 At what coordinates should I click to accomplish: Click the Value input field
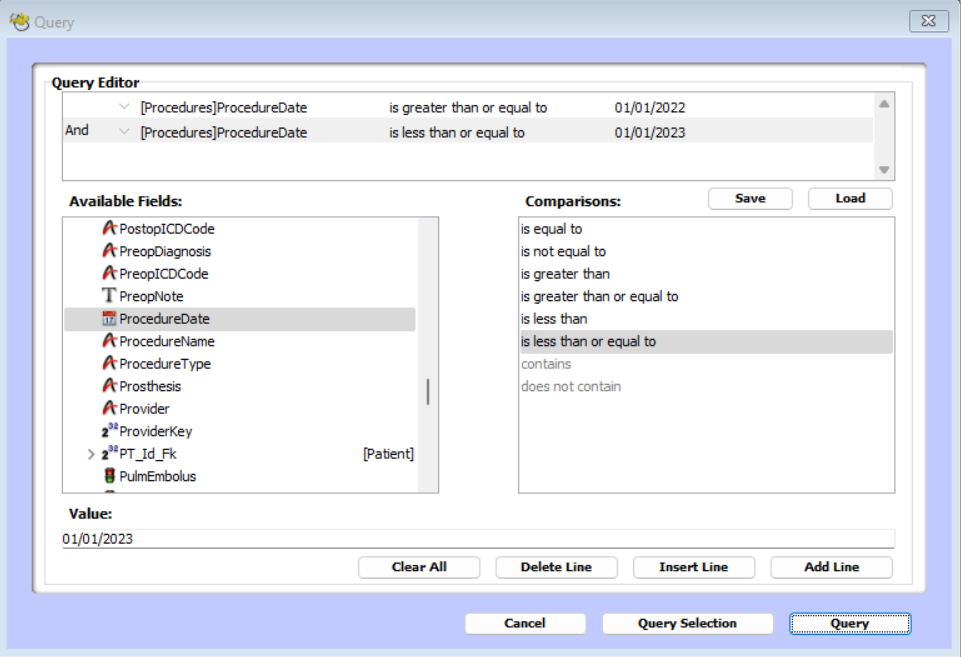coord(478,539)
